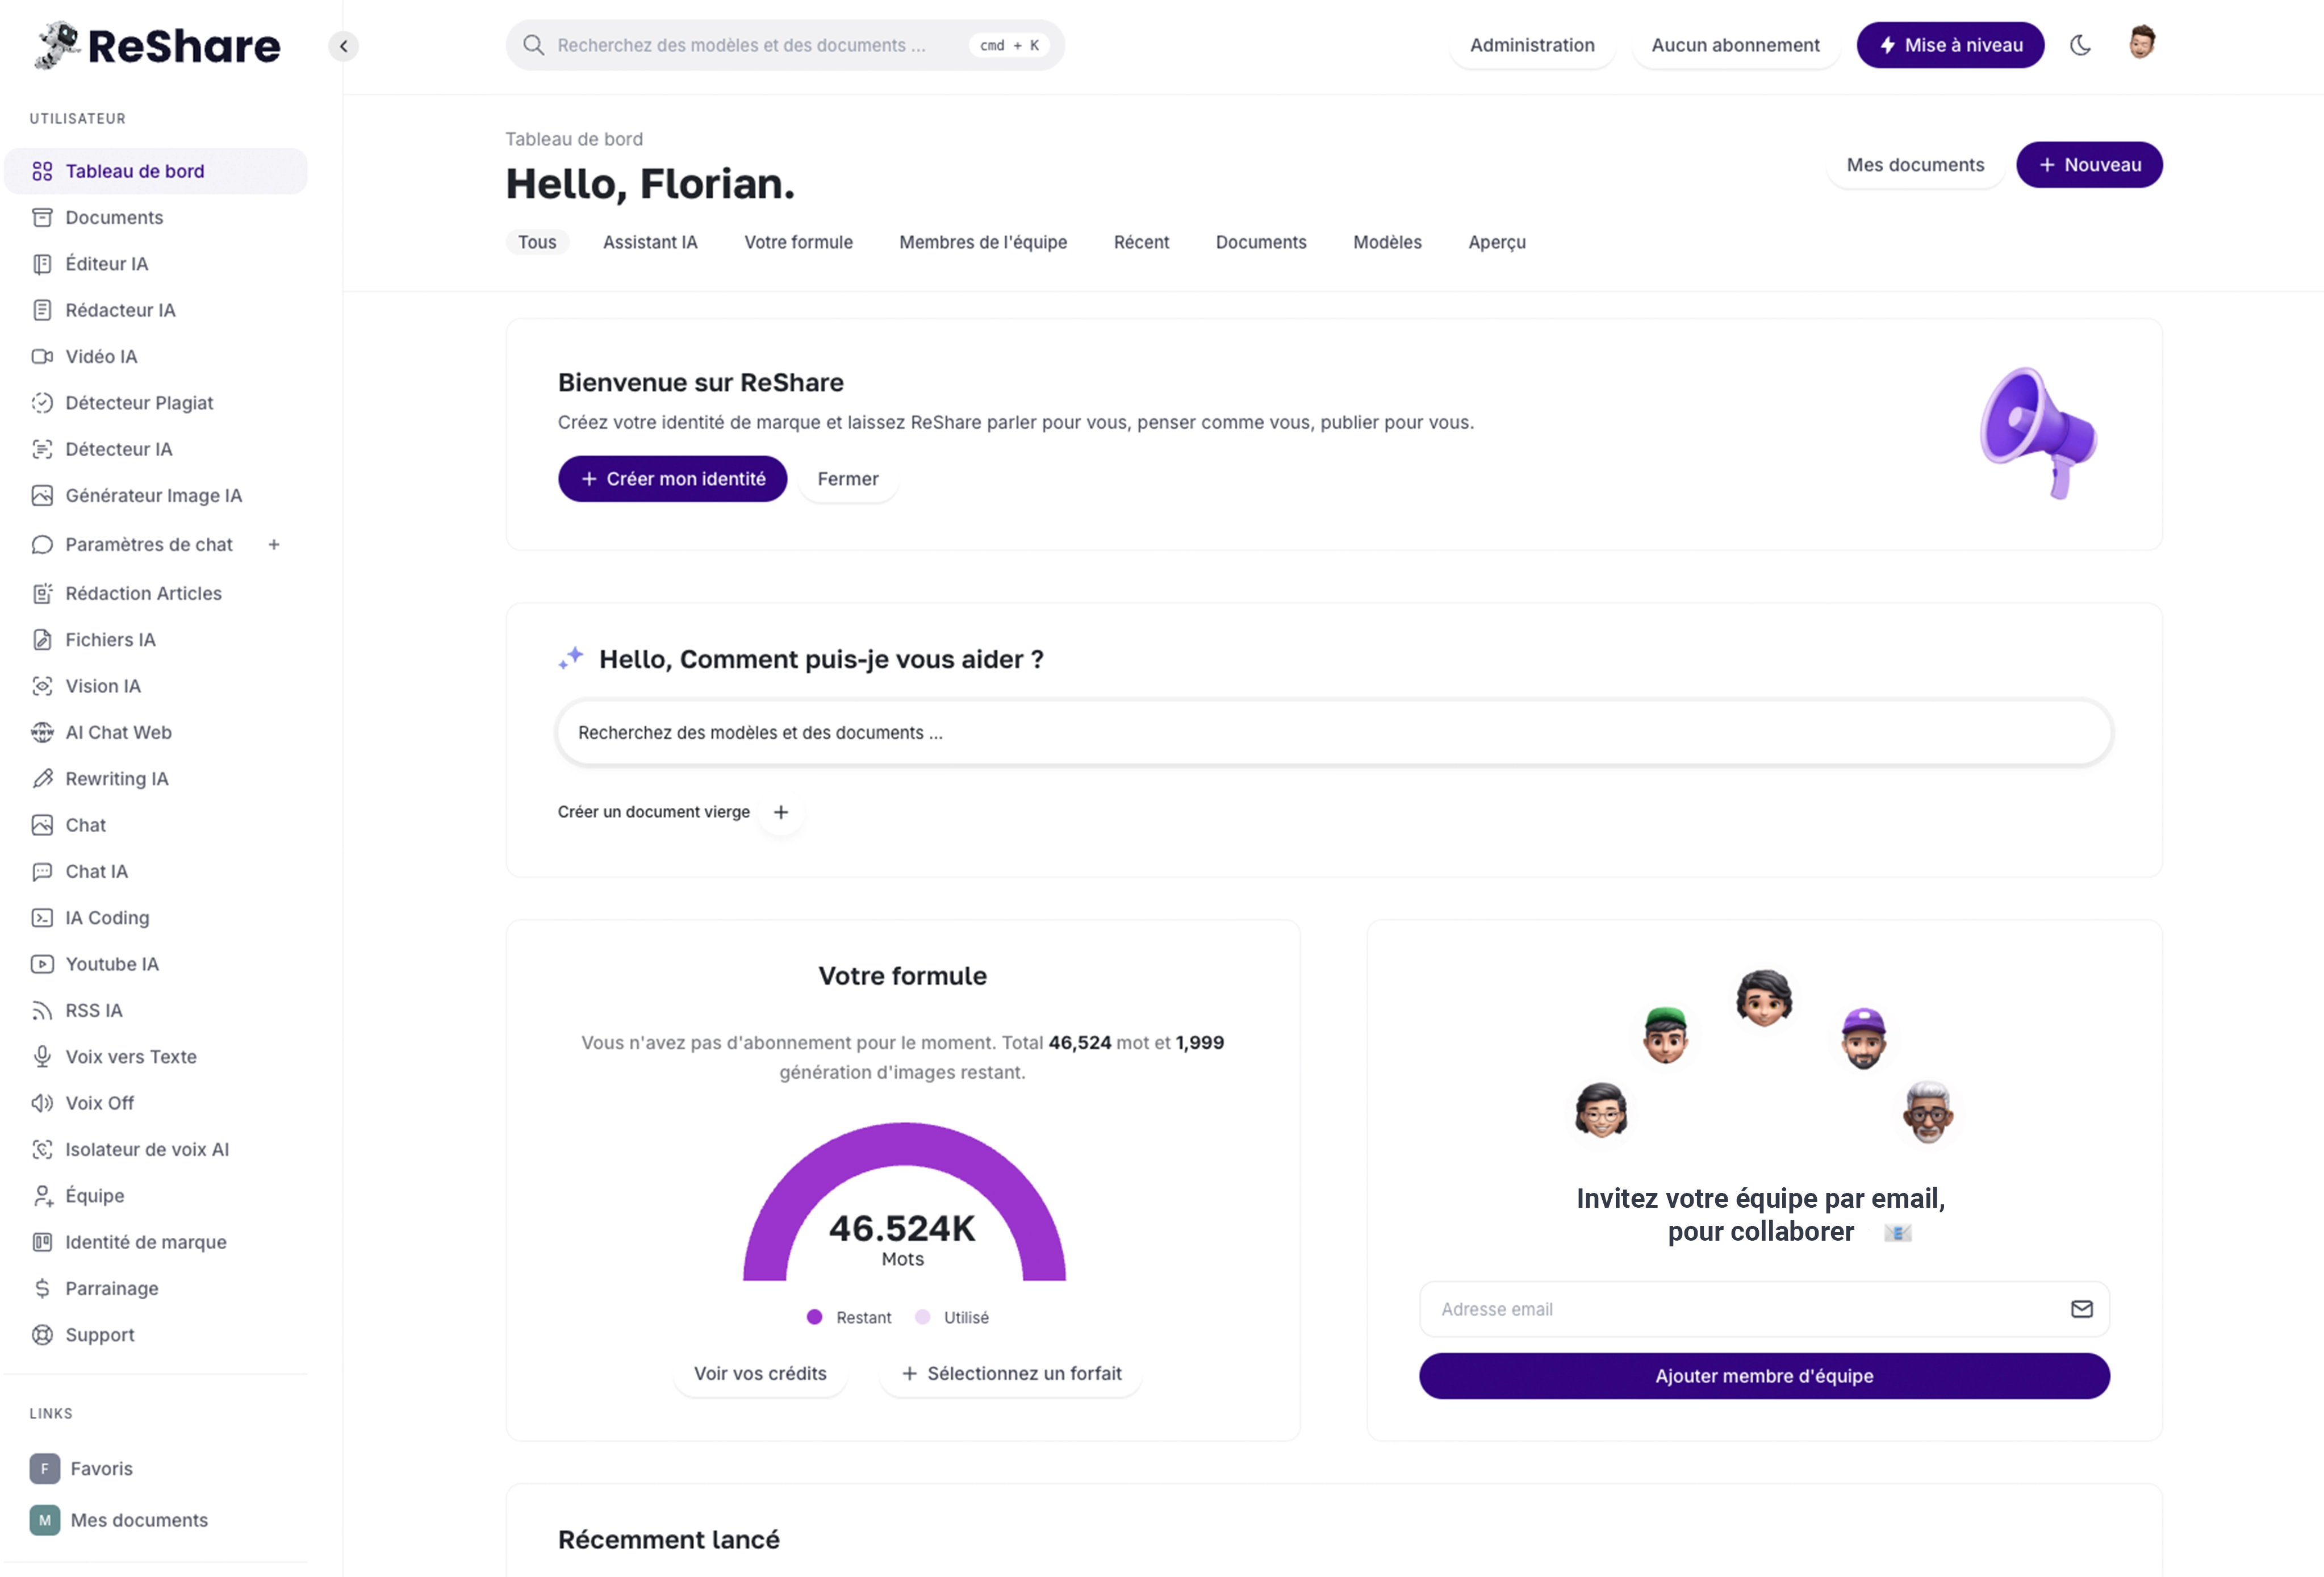Viewport: 2324px width, 1577px height.
Task: Open the Administration link
Action: 1532,45
